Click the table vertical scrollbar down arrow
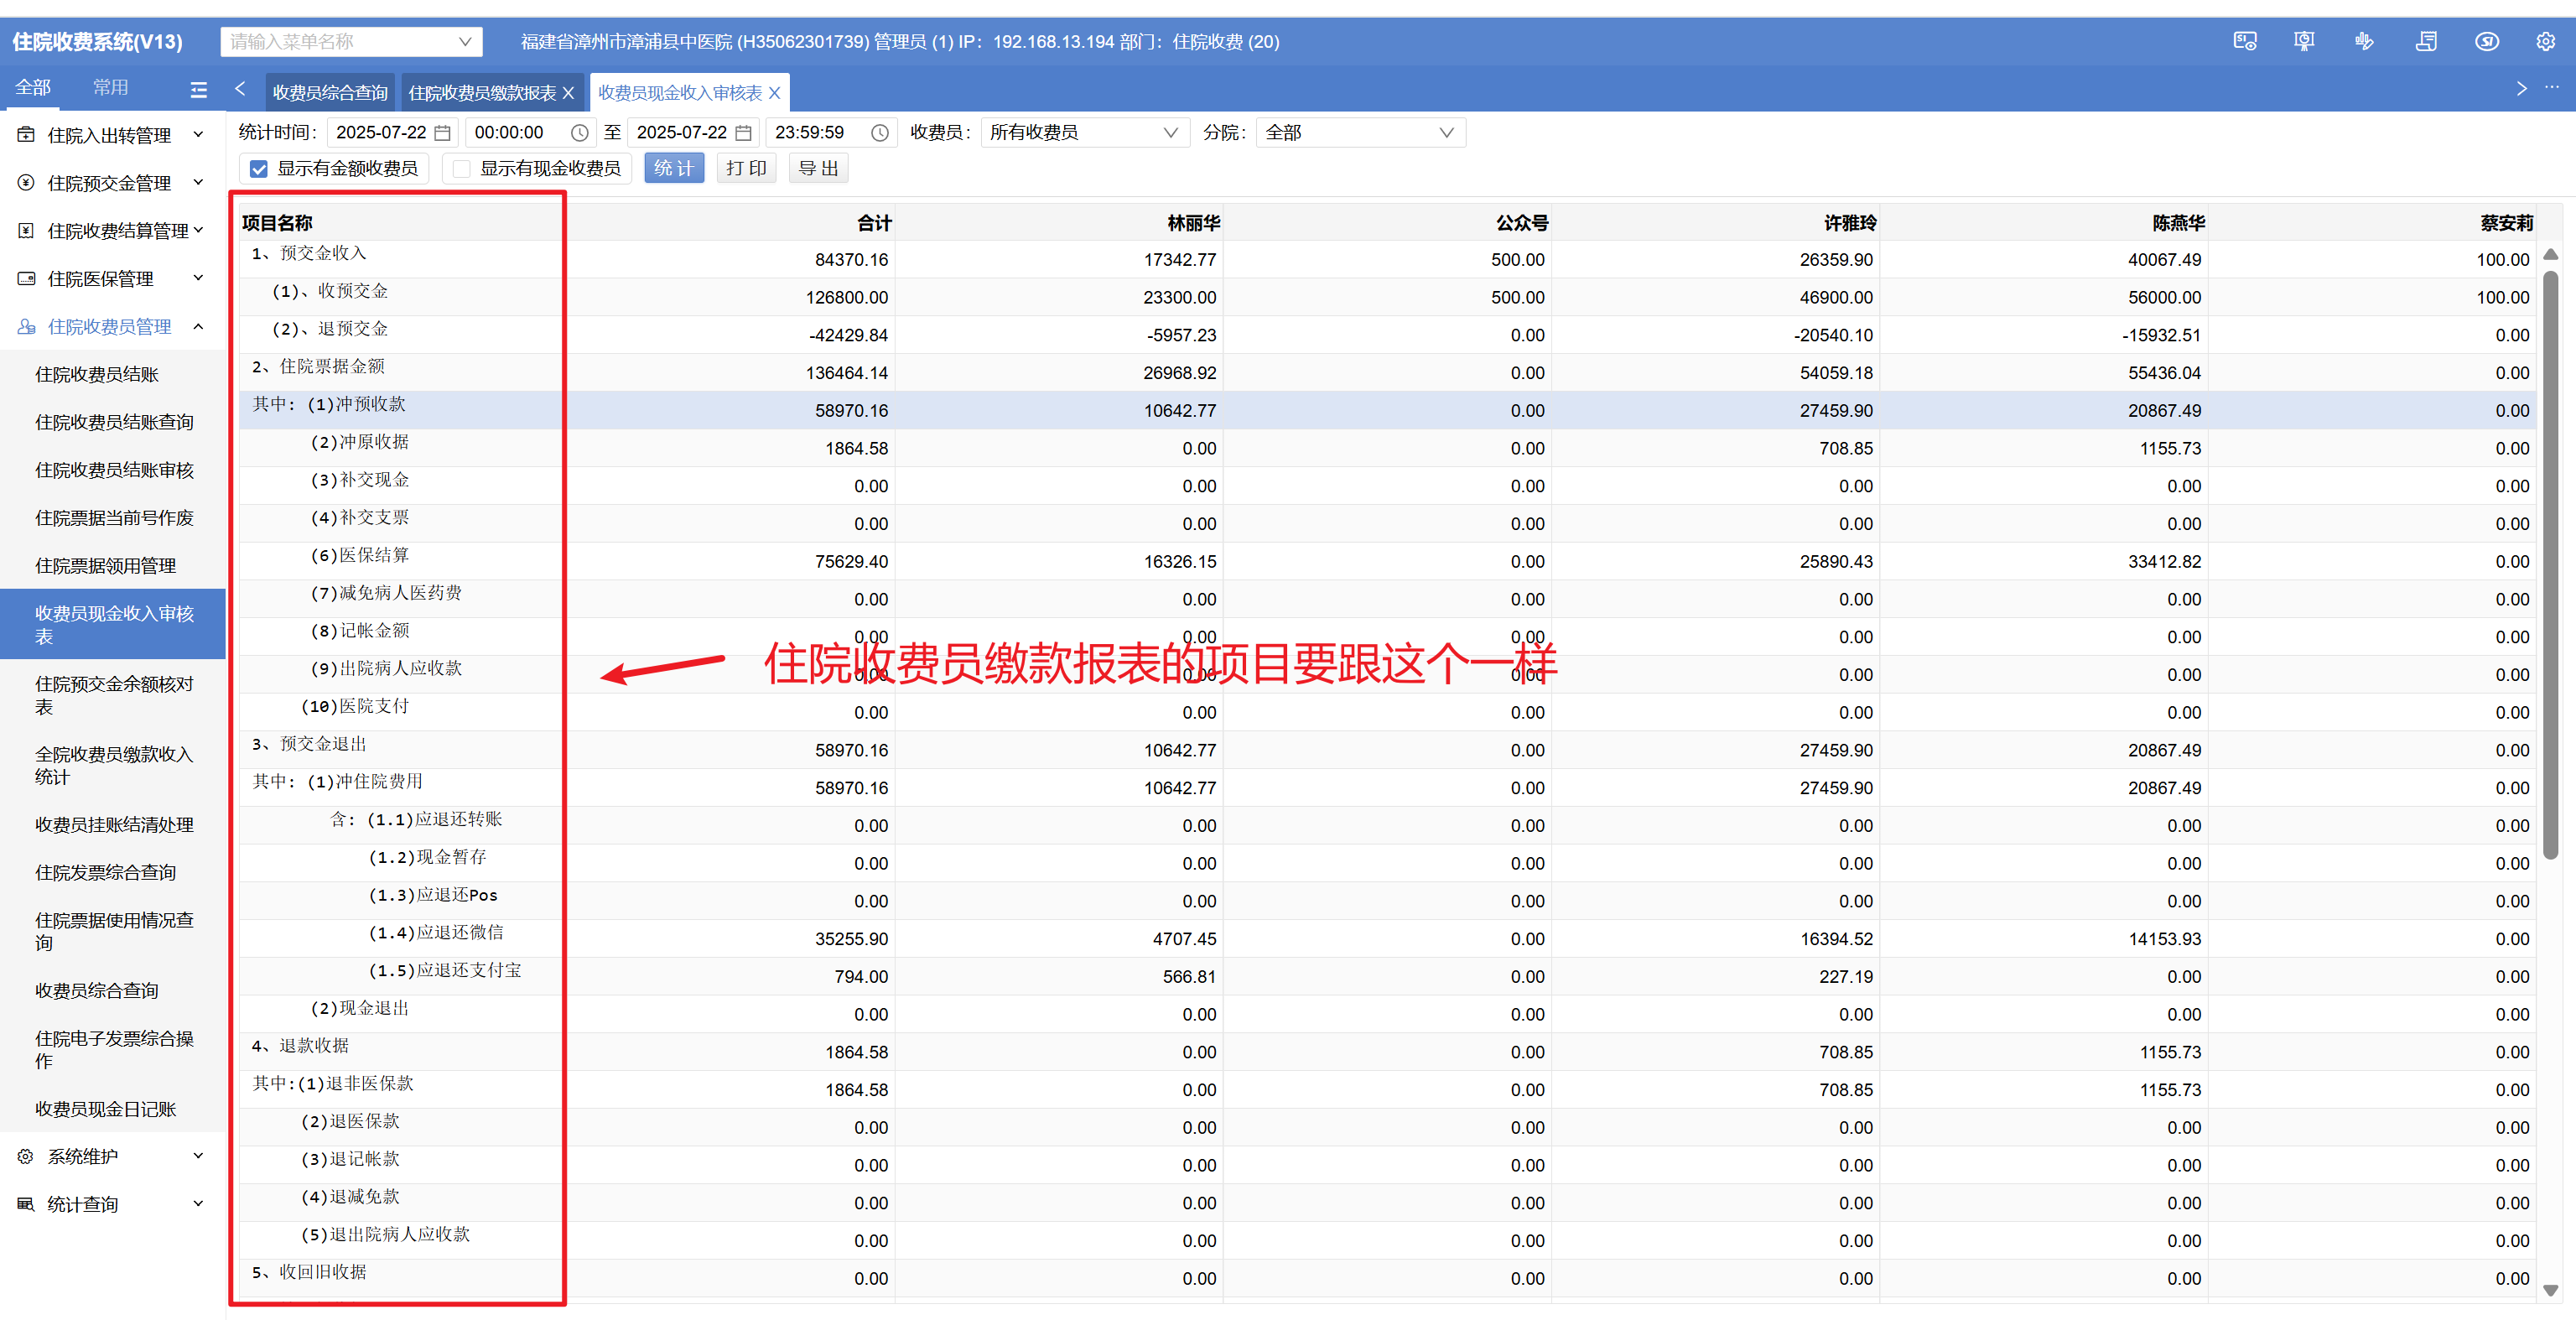 (2550, 1290)
